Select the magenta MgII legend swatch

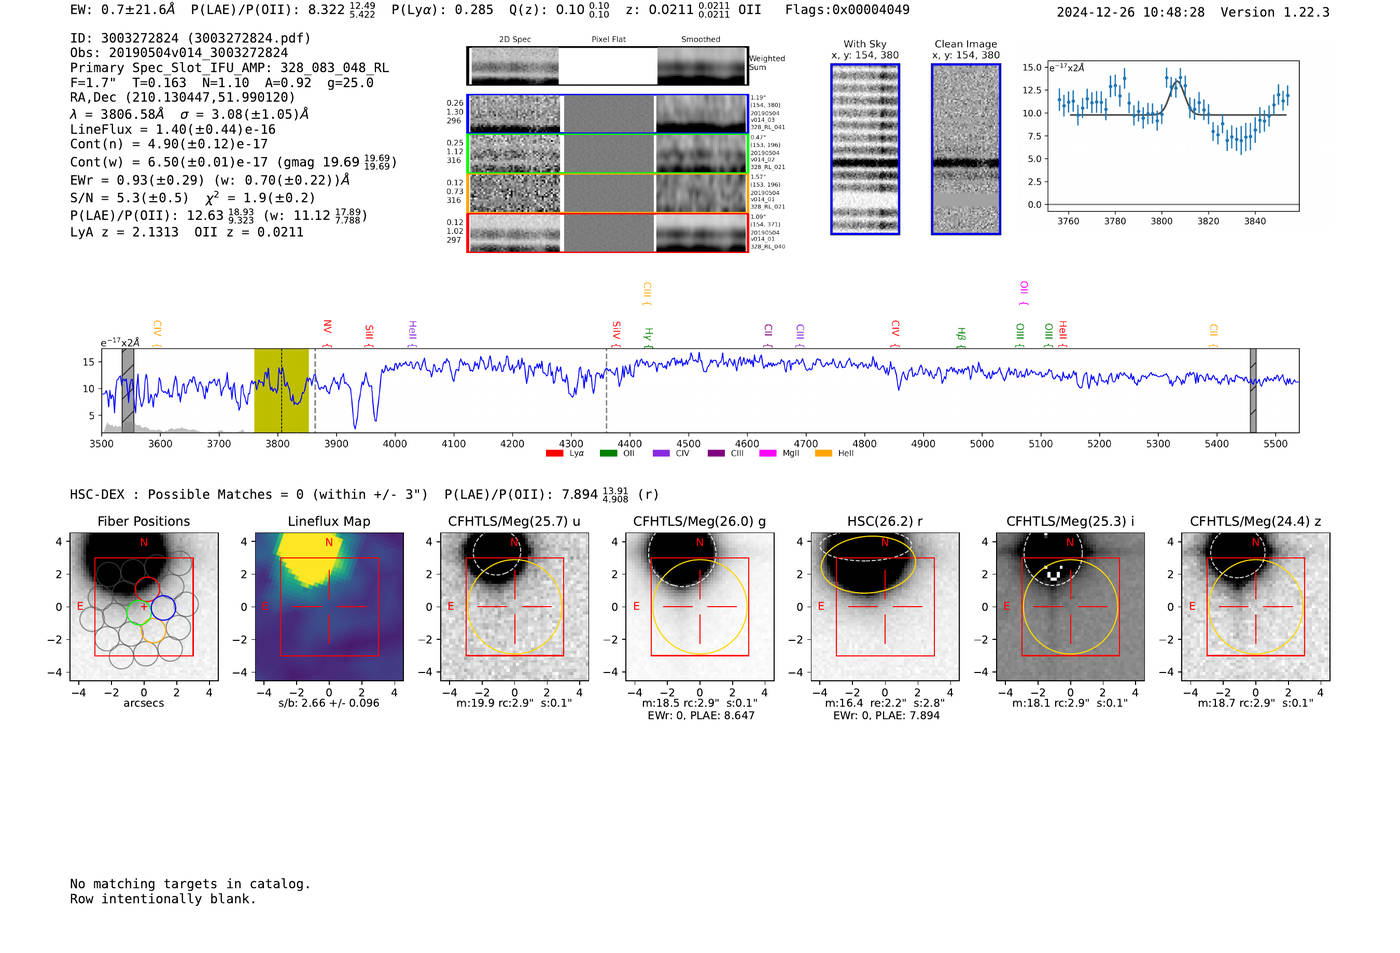click(x=768, y=454)
